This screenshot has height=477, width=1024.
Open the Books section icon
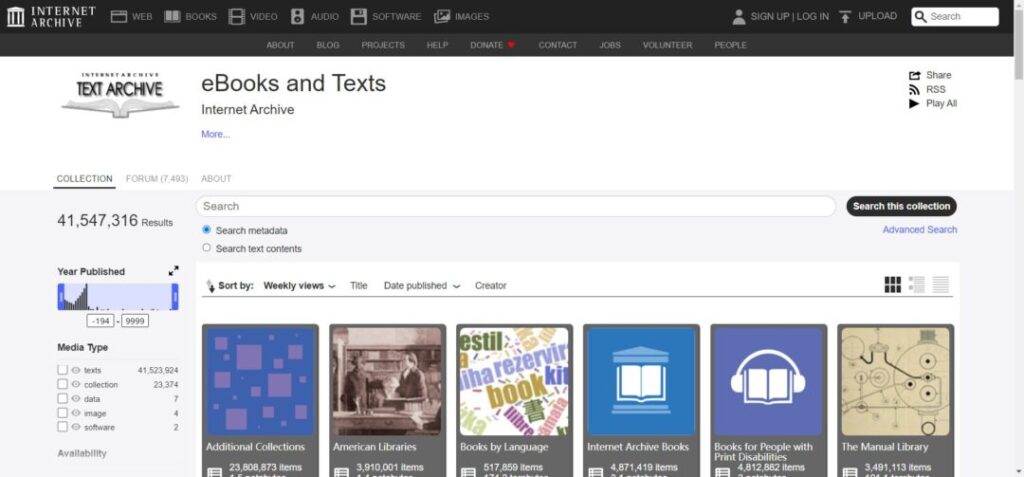click(x=172, y=16)
